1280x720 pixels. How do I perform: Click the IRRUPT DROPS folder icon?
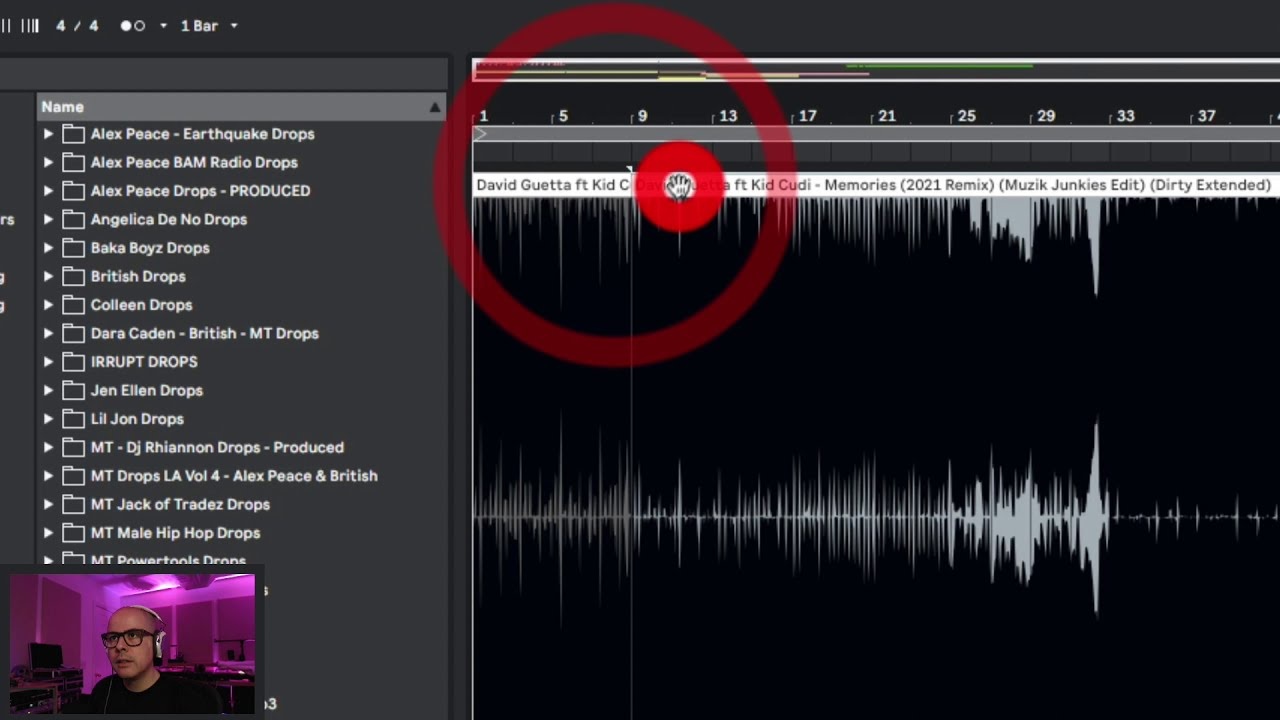click(x=73, y=362)
